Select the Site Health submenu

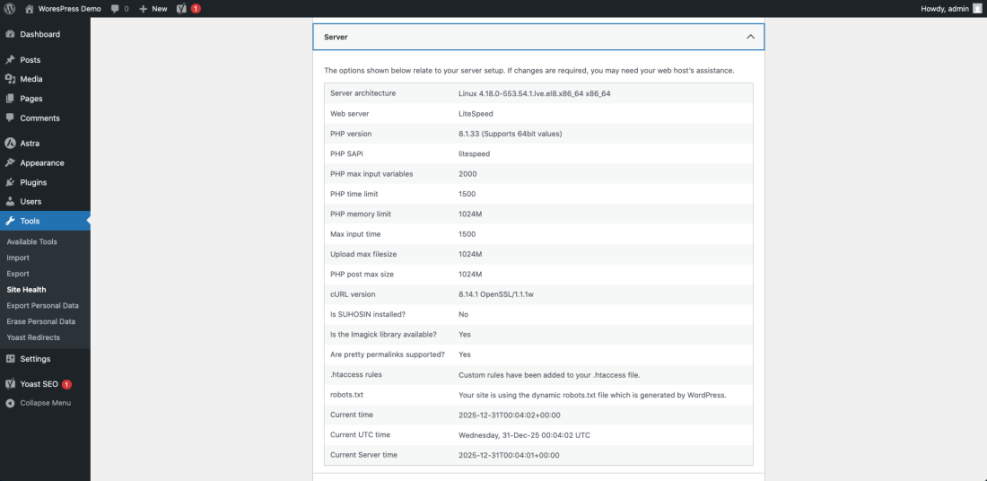point(26,290)
